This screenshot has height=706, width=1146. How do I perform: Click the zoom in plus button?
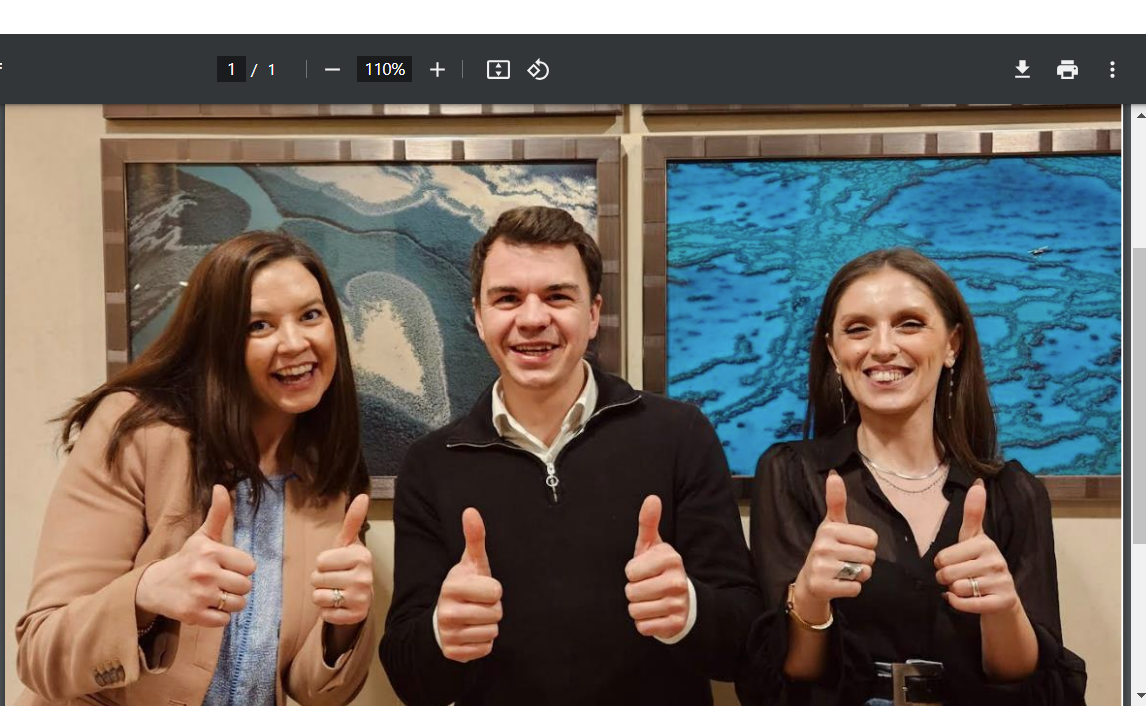(x=437, y=69)
